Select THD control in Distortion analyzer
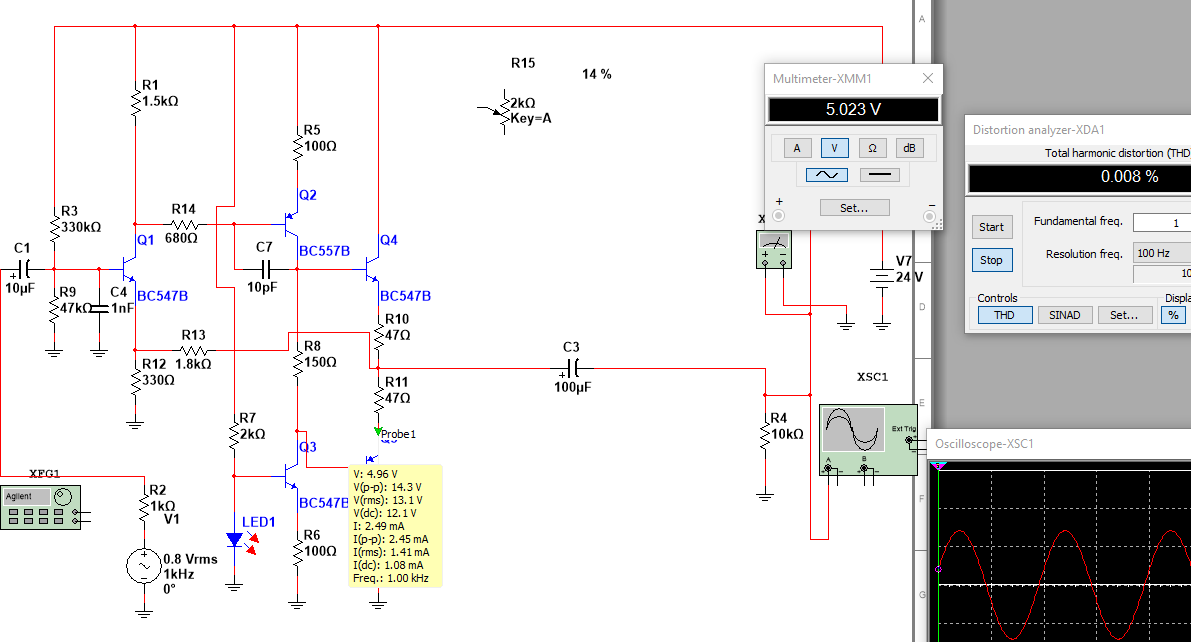1191x642 pixels. pyautogui.click(x=1004, y=315)
